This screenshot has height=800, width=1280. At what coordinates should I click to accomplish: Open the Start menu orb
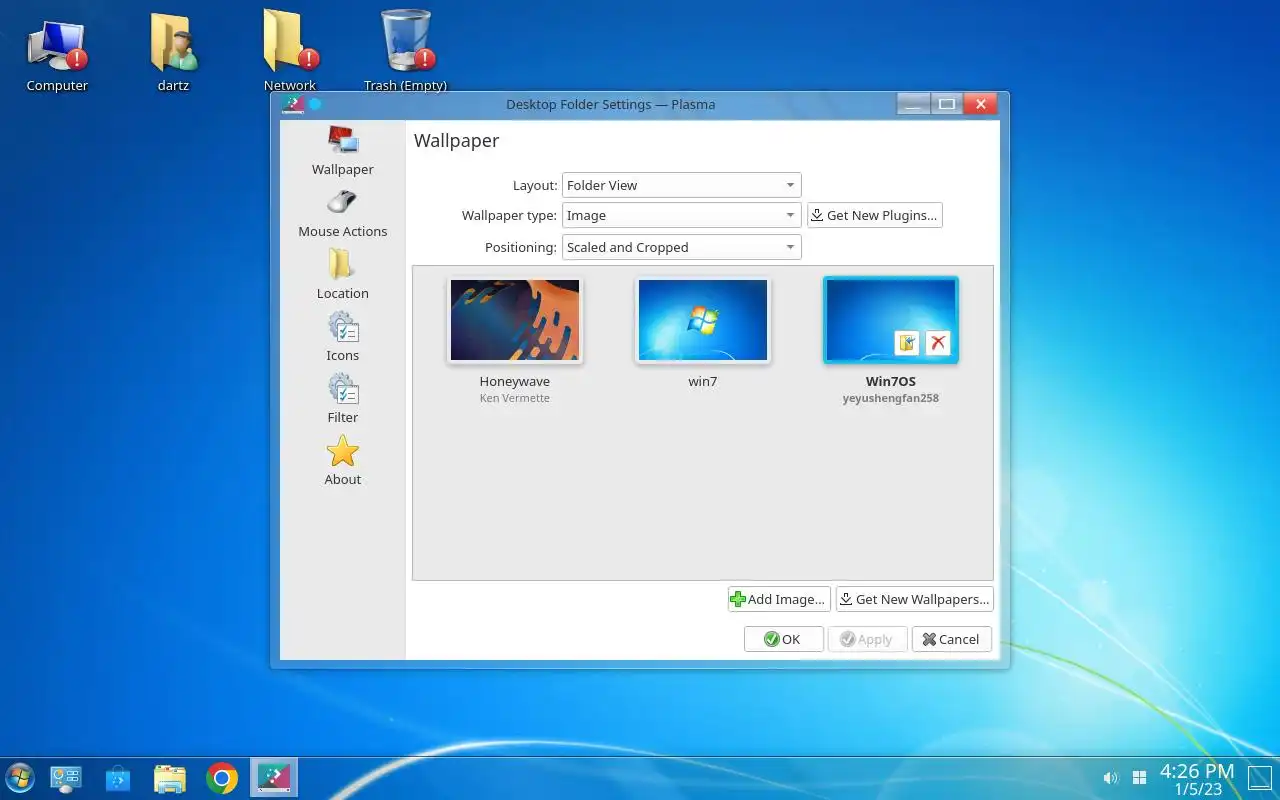[19, 778]
